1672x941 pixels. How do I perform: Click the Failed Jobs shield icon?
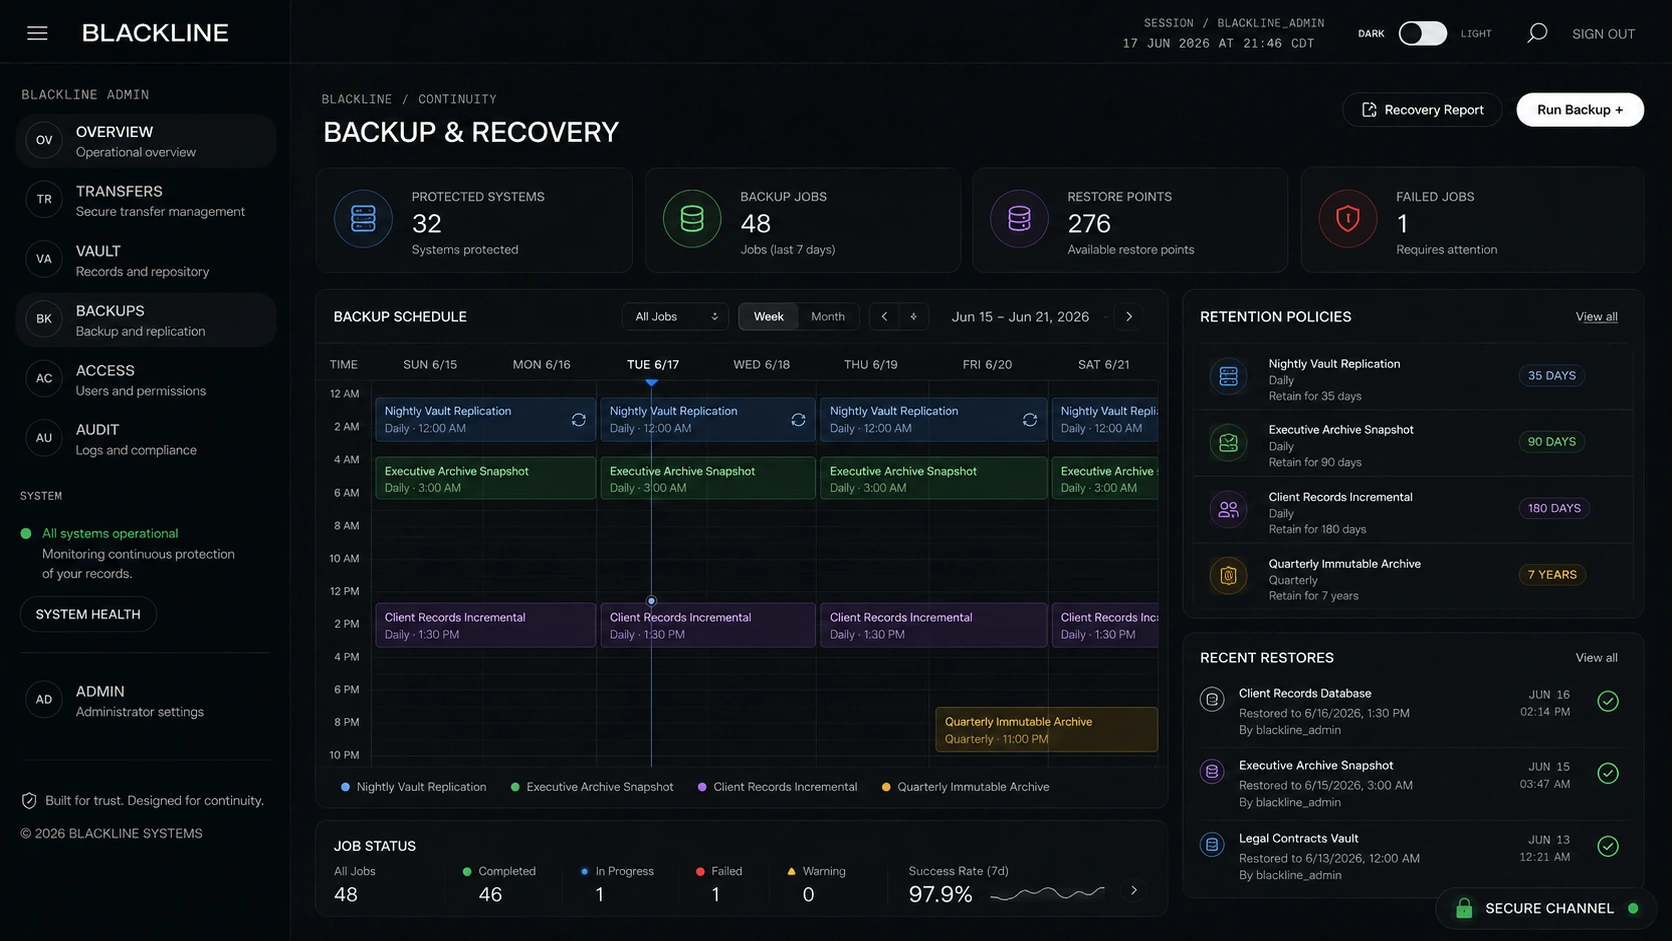click(x=1348, y=219)
